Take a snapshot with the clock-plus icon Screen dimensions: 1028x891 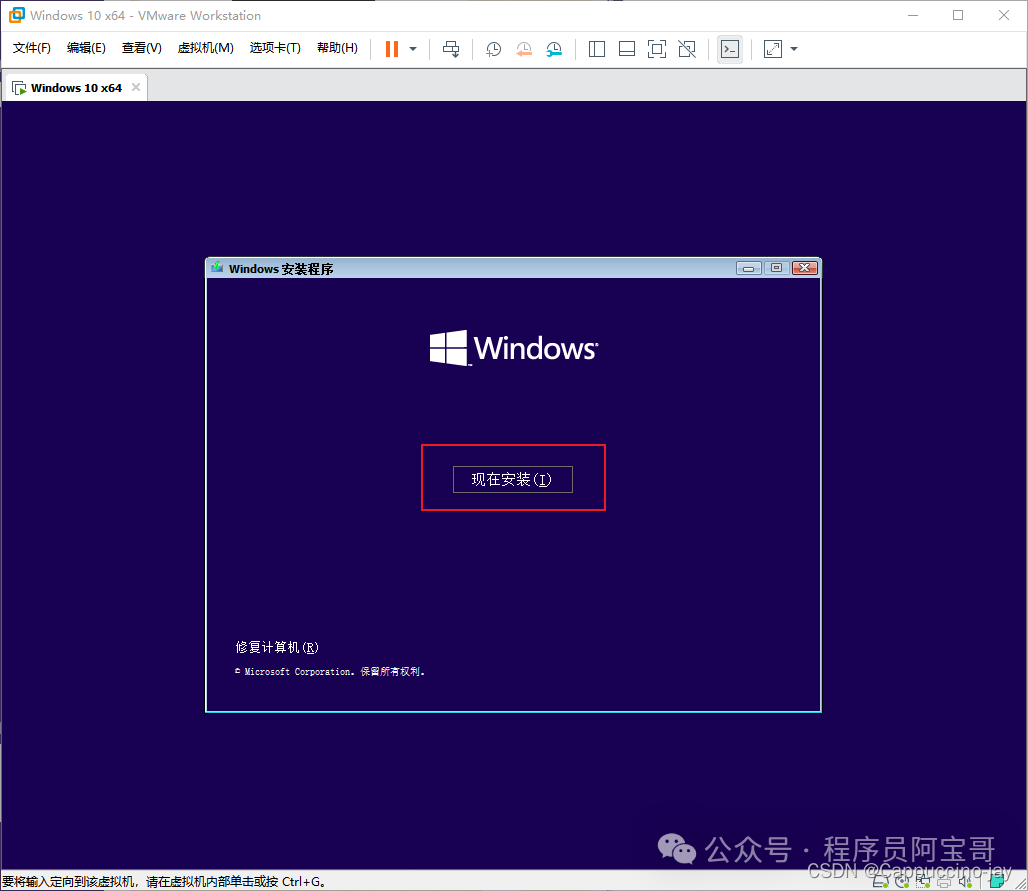coord(493,49)
